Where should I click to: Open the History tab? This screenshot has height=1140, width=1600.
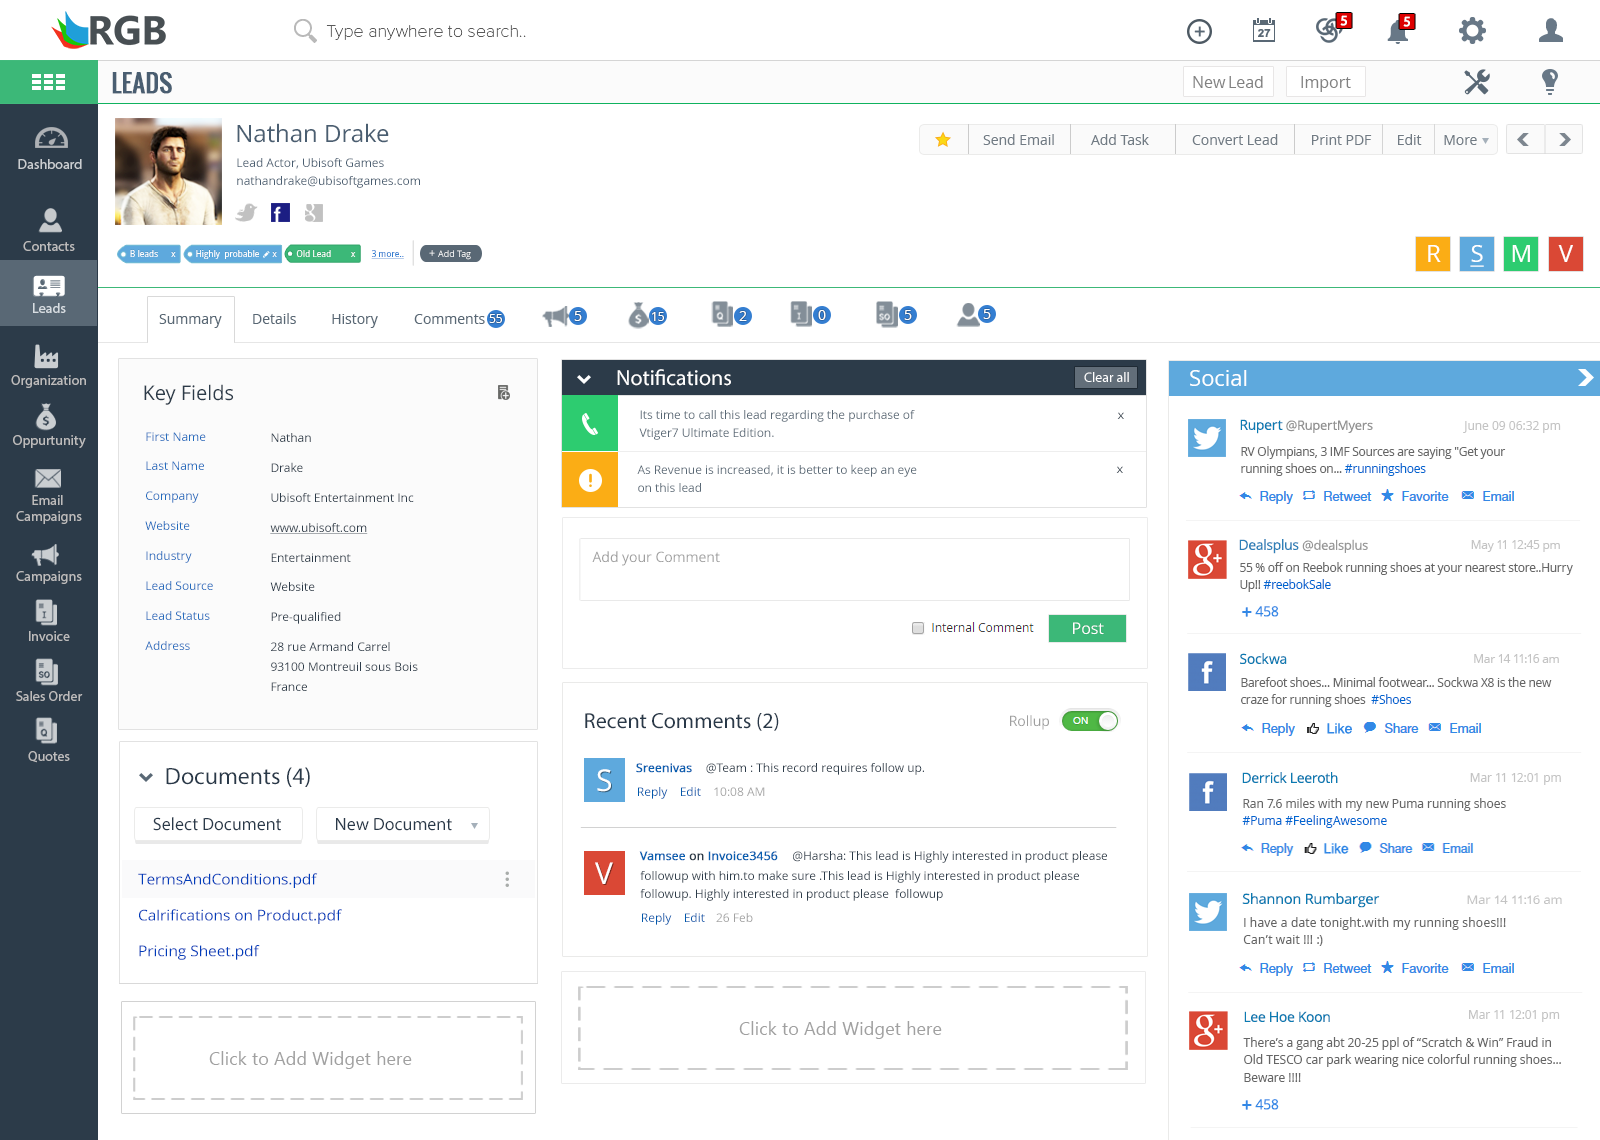point(354,318)
